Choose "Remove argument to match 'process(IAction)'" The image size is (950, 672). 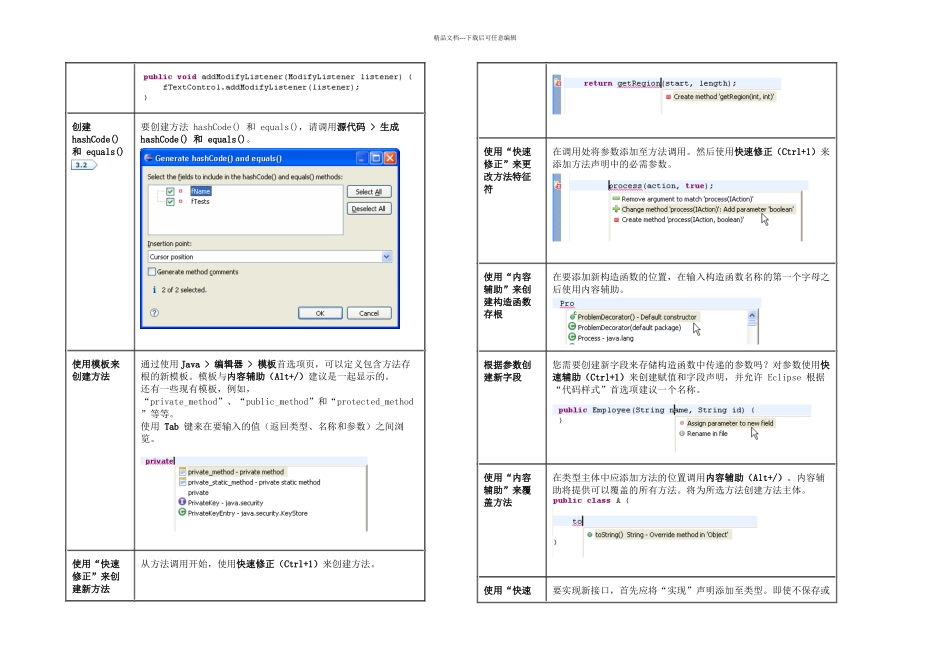(687, 199)
